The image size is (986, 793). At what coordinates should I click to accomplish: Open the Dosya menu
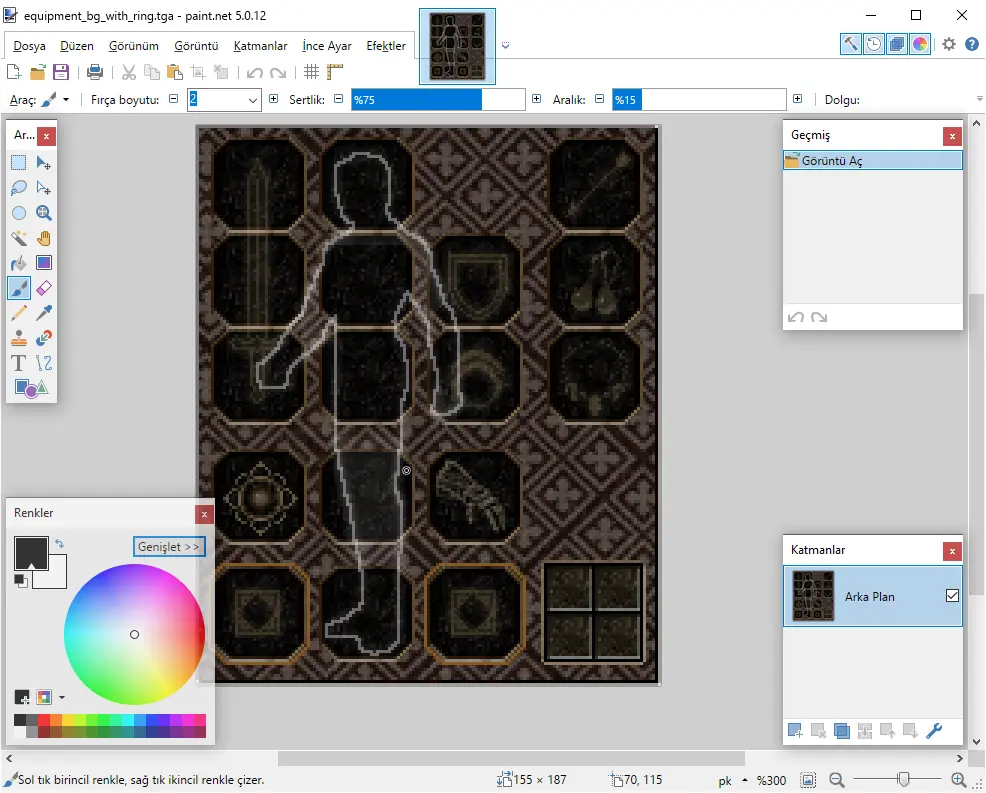click(30, 46)
